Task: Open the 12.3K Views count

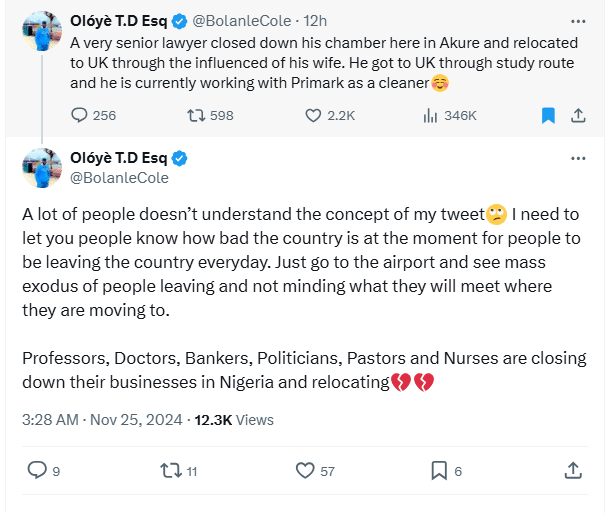Action: 233,420
